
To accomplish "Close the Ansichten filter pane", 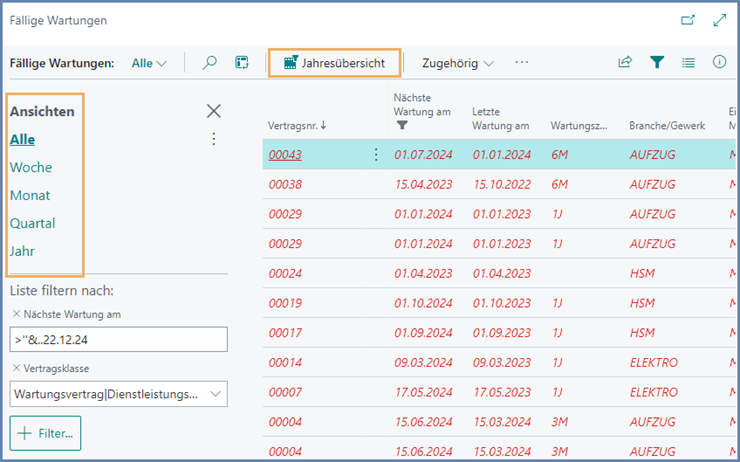I will (213, 111).
